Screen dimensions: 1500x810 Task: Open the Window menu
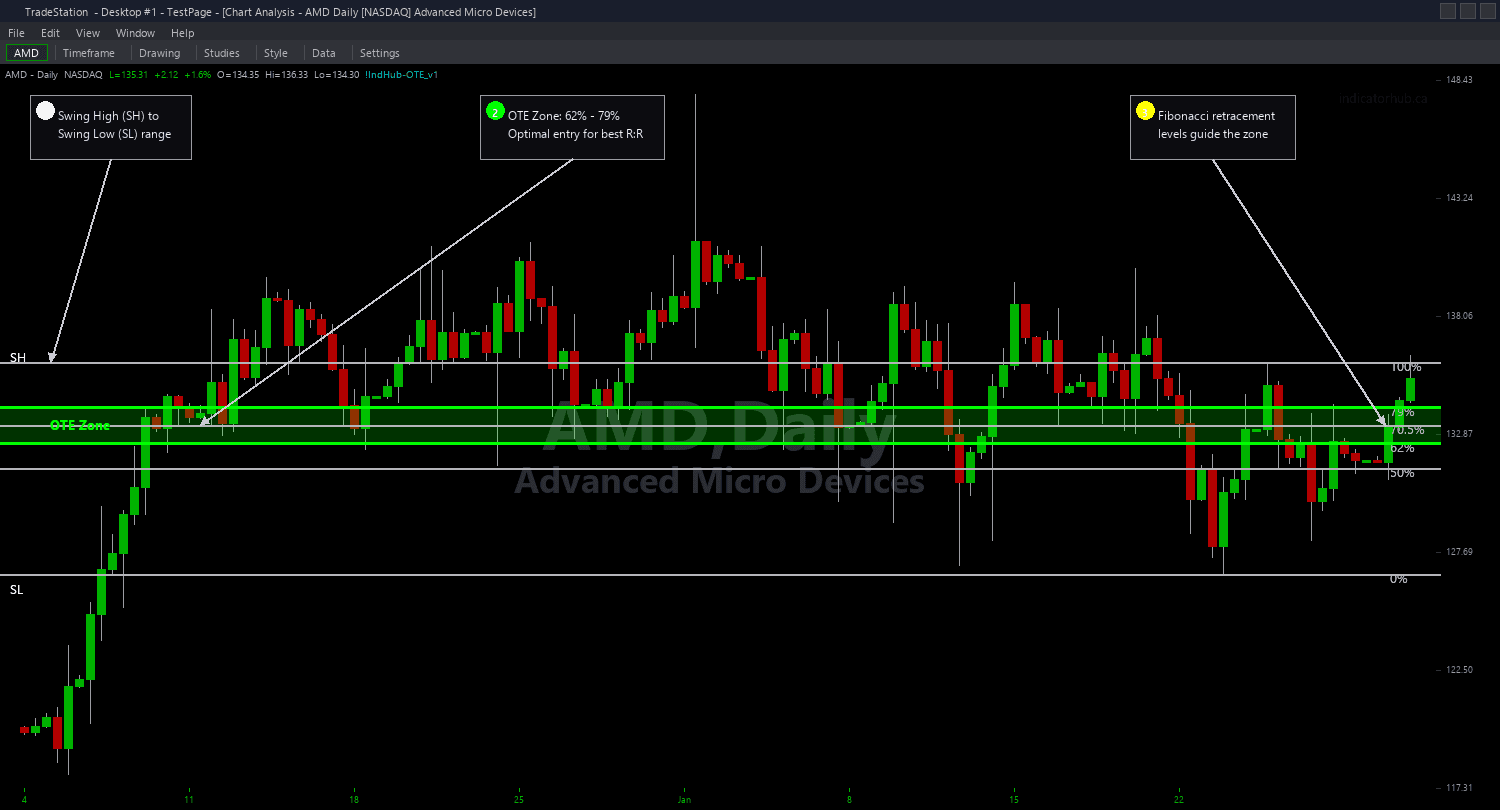click(x=135, y=33)
